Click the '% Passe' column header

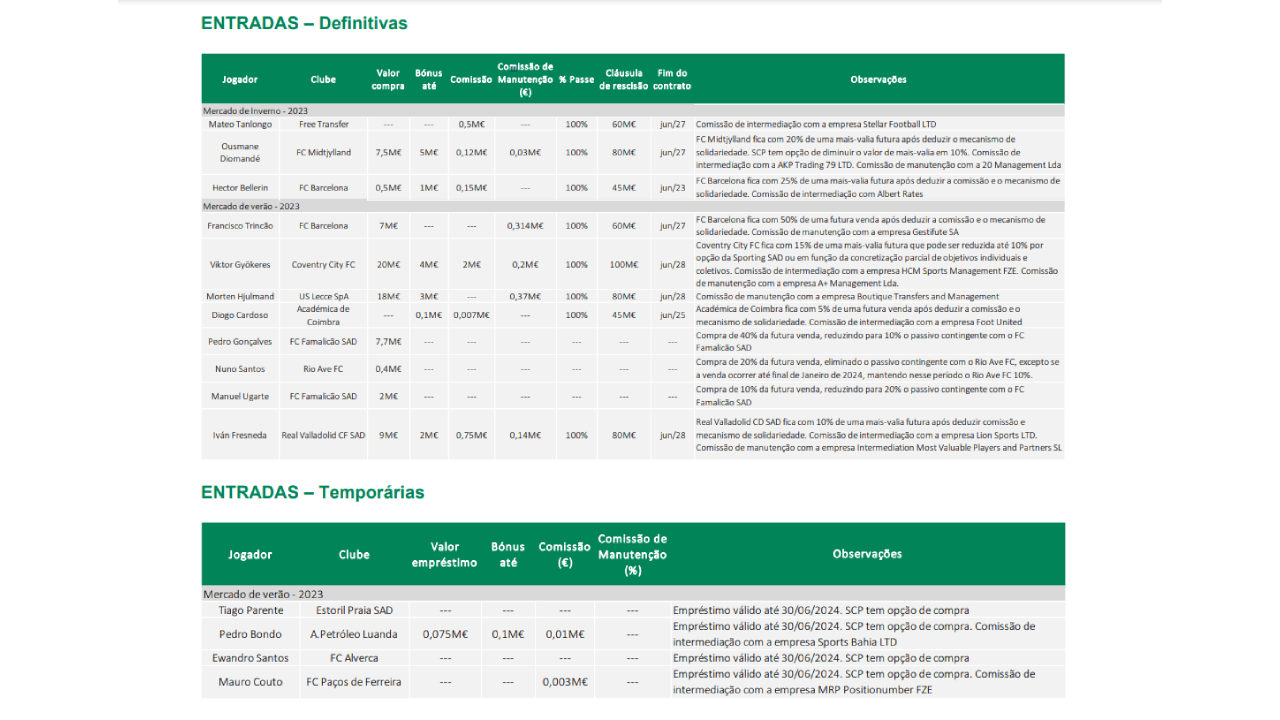(x=576, y=80)
